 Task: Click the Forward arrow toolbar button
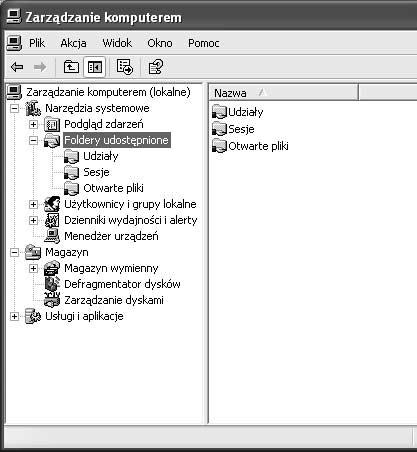pos(40,67)
